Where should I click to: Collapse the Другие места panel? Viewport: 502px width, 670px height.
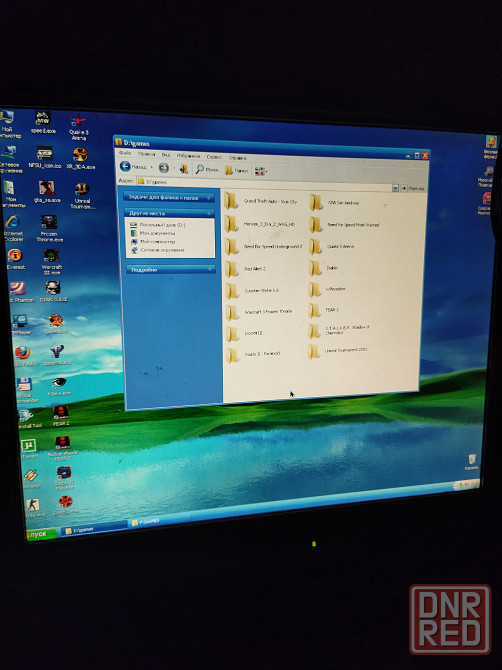coord(169,213)
